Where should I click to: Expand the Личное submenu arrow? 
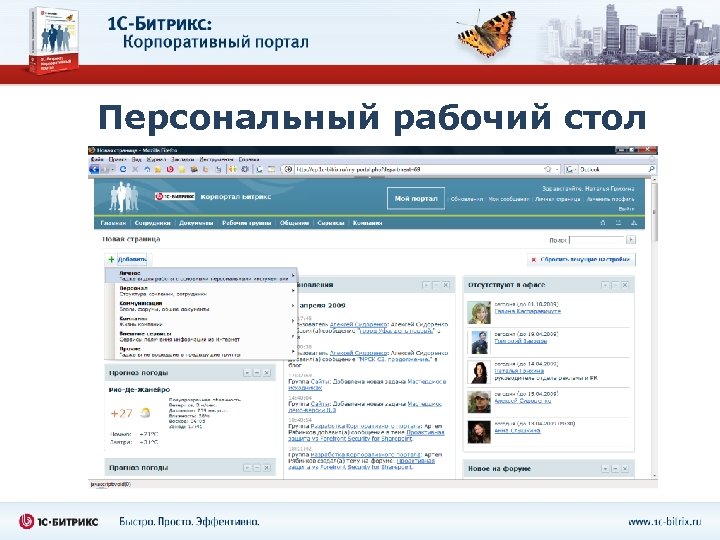point(292,276)
